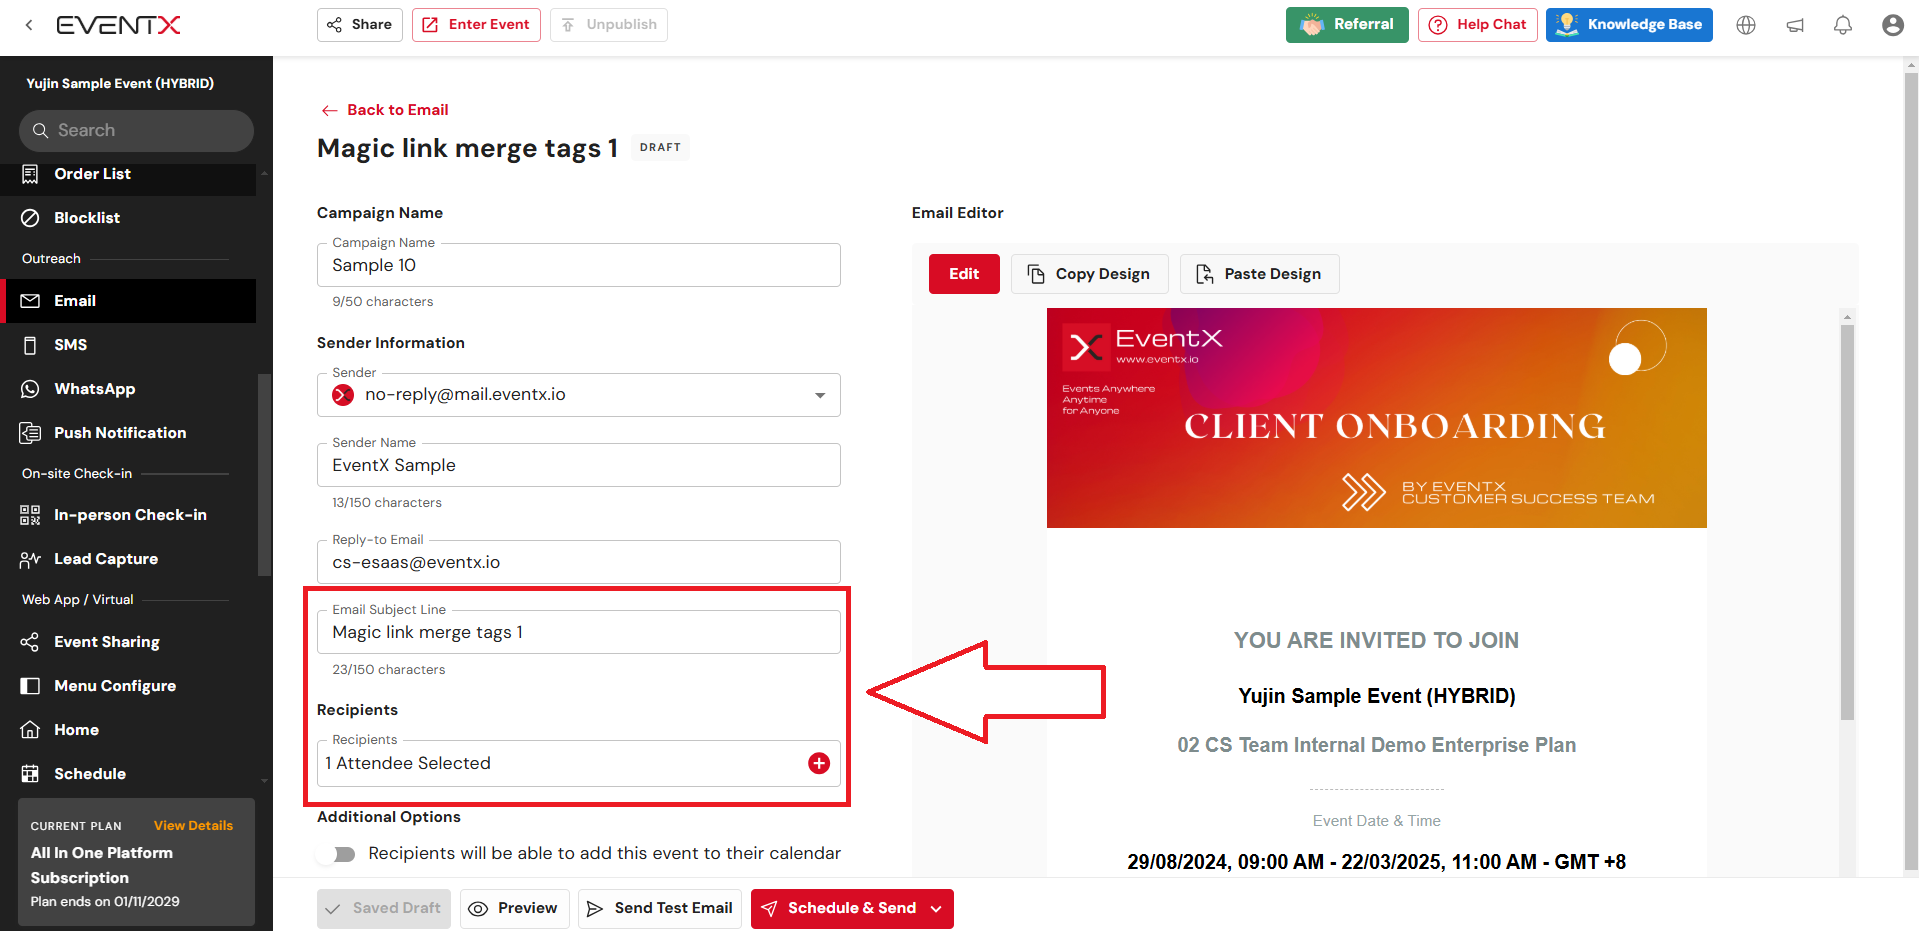Open Schedule in the sidebar
The height and width of the screenshot is (931, 1919).
click(x=130, y=774)
